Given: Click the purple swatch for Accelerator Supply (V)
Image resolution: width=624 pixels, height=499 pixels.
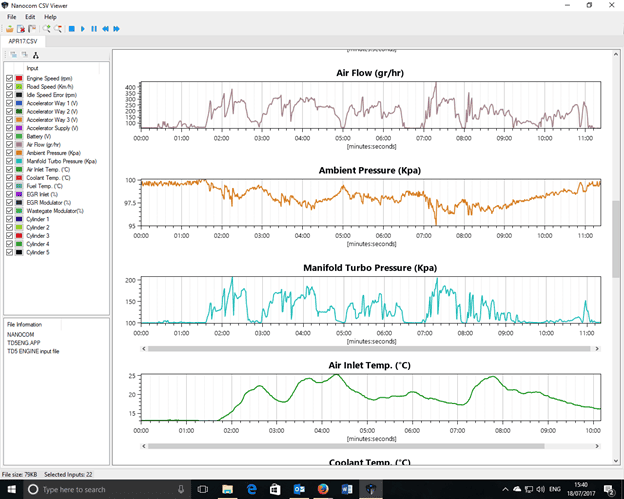Looking at the screenshot, I should (x=19, y=128).
